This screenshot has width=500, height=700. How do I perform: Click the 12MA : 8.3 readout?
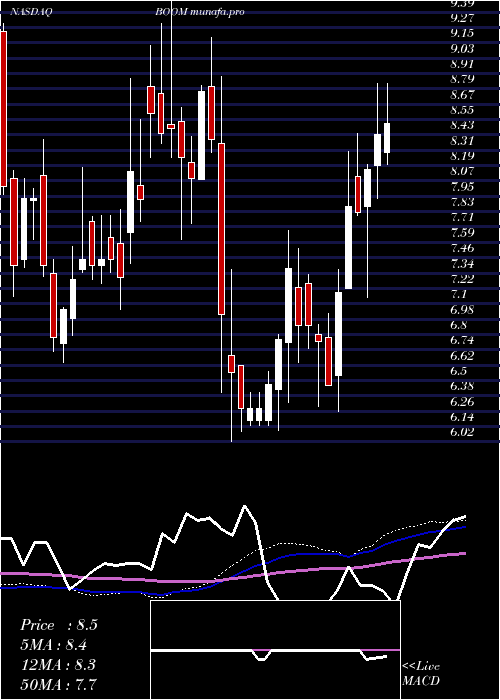pyautogui.click(x=58, y=664)
